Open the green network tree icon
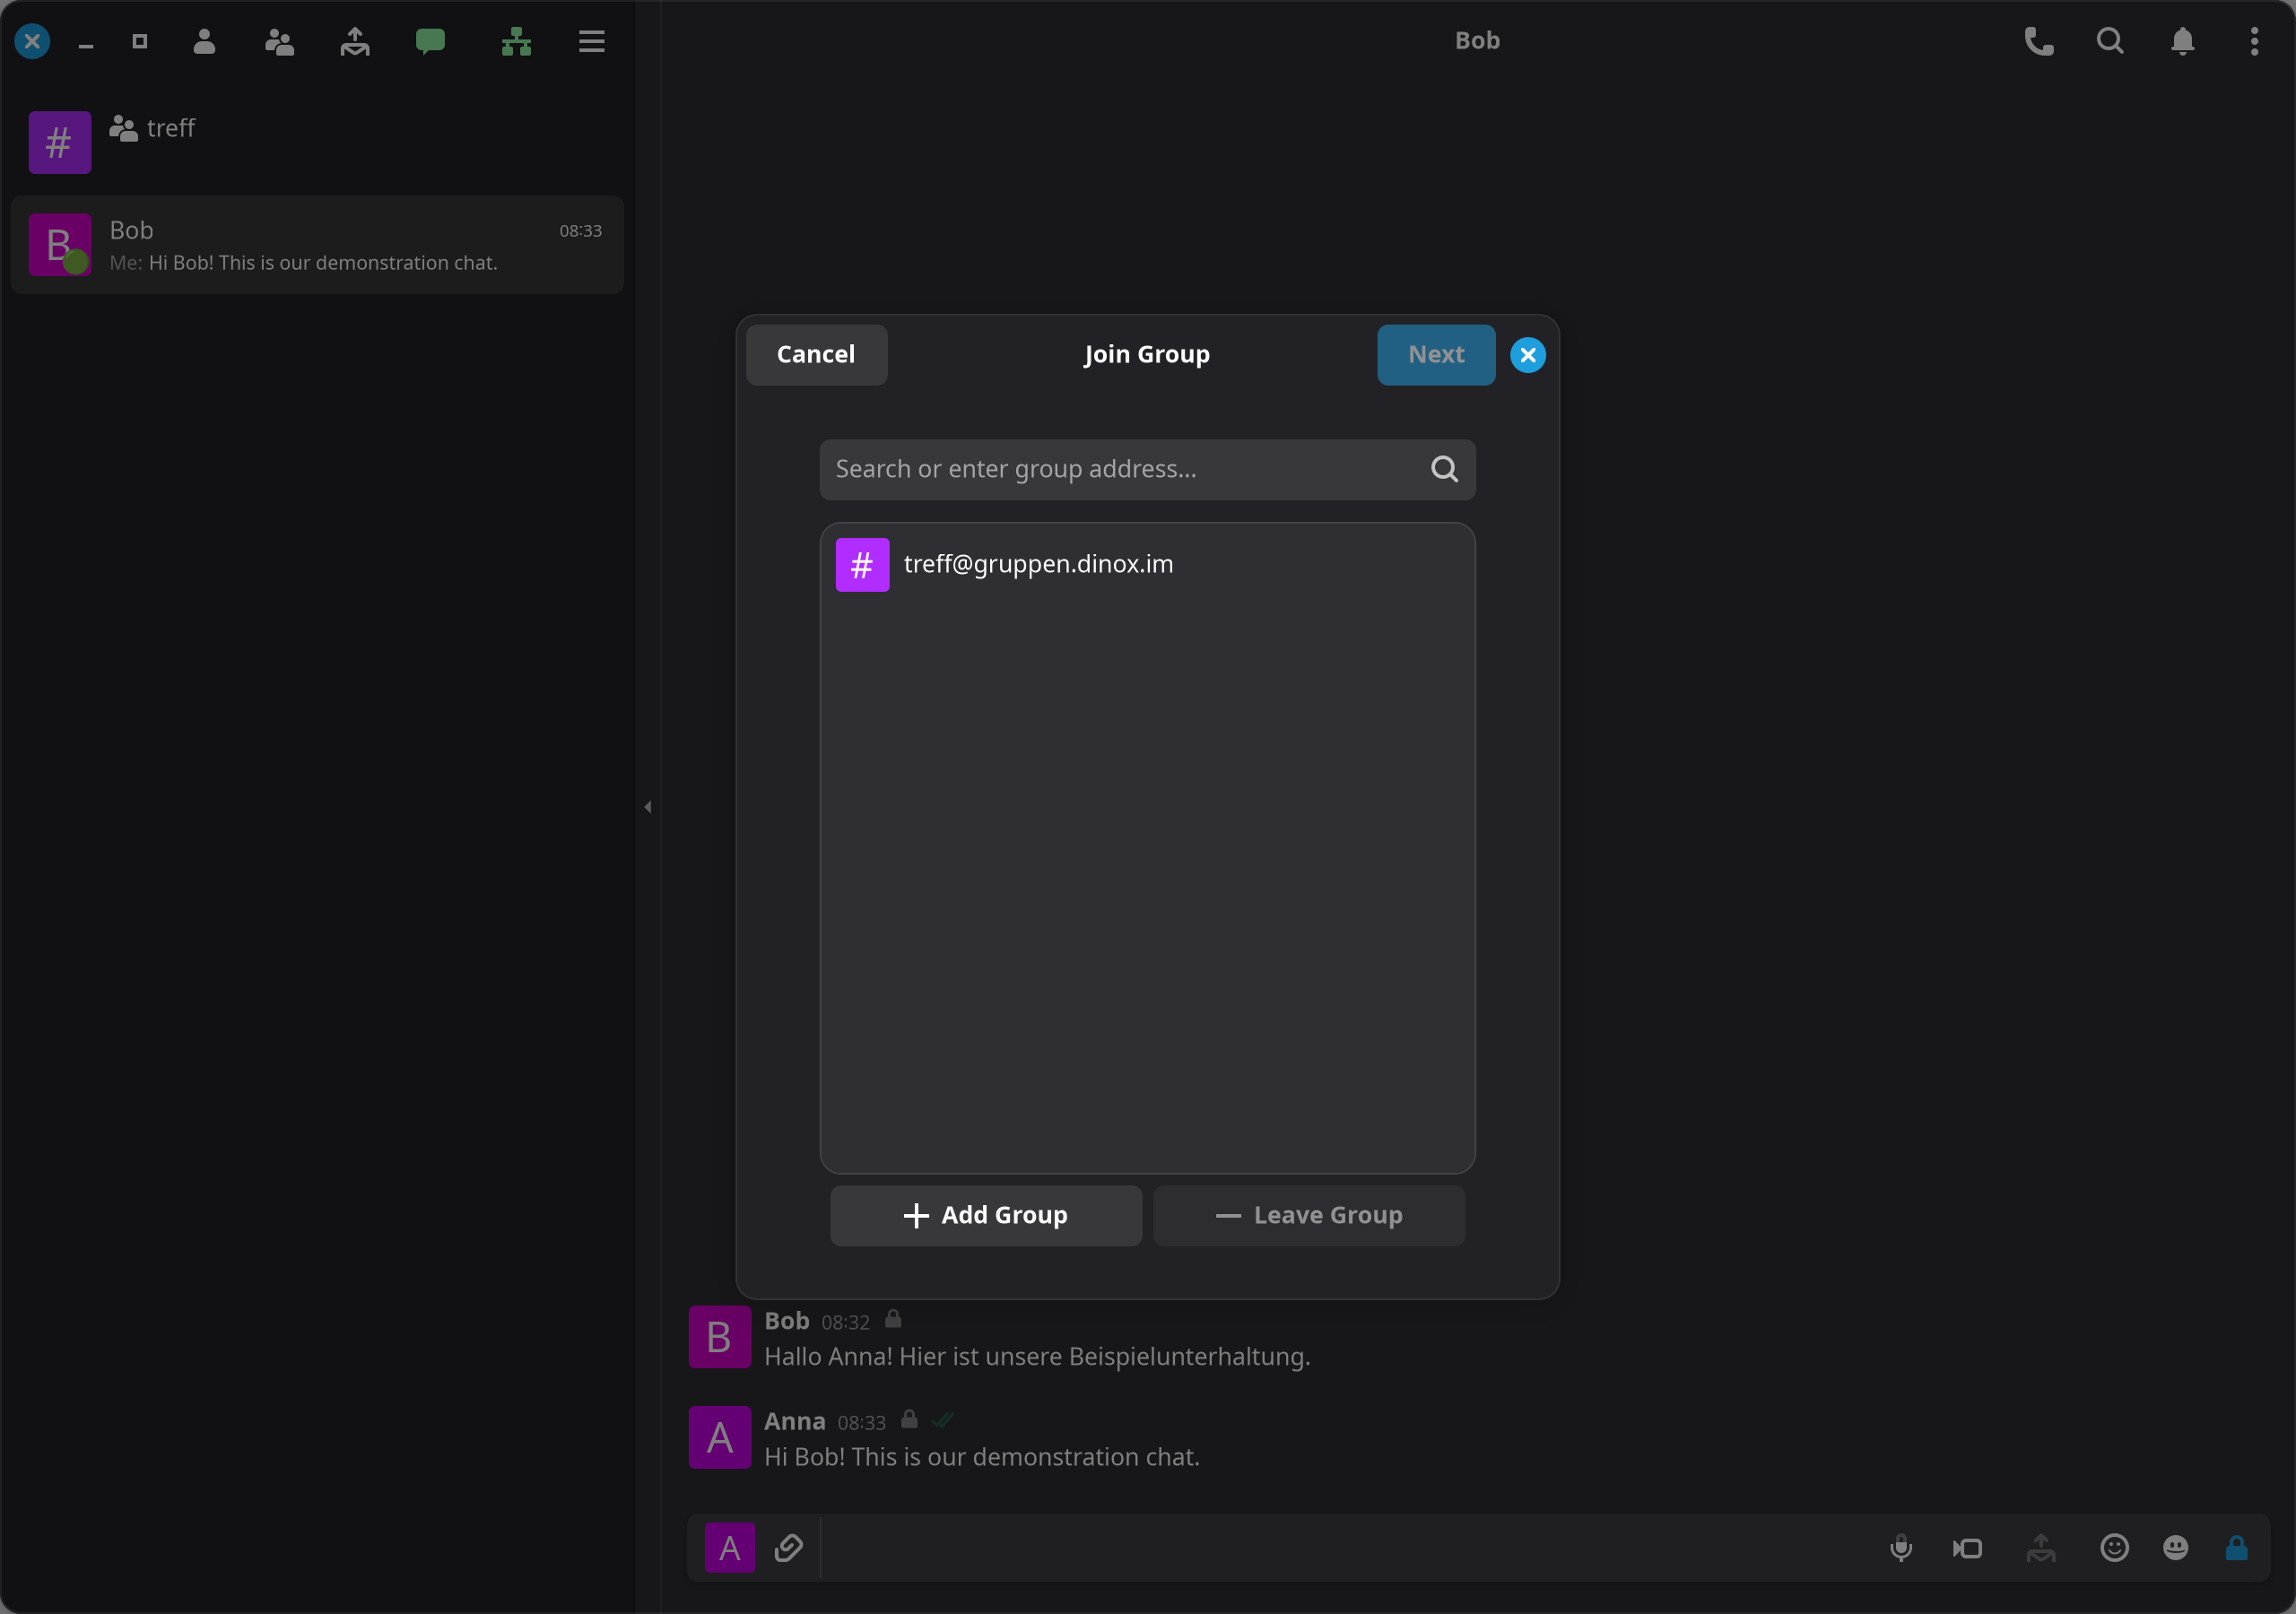2296x1614 pixels. click(516, 41)
